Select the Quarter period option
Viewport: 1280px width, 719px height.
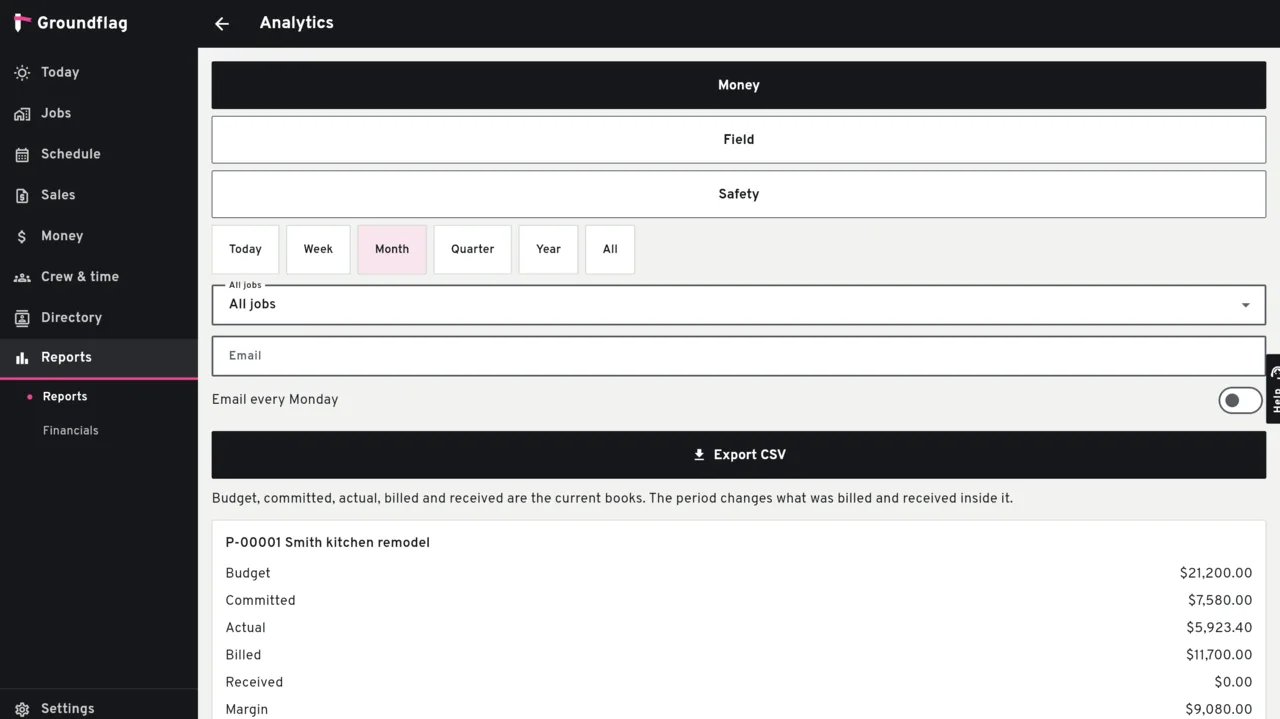pyautogui.click(x=472, y=249)
